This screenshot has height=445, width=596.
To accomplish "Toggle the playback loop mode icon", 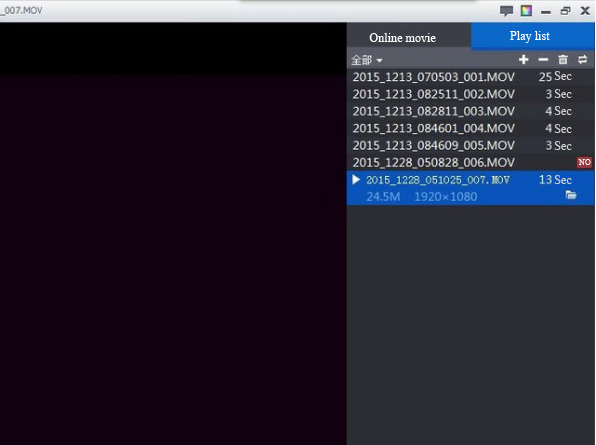I will point(582,60).
